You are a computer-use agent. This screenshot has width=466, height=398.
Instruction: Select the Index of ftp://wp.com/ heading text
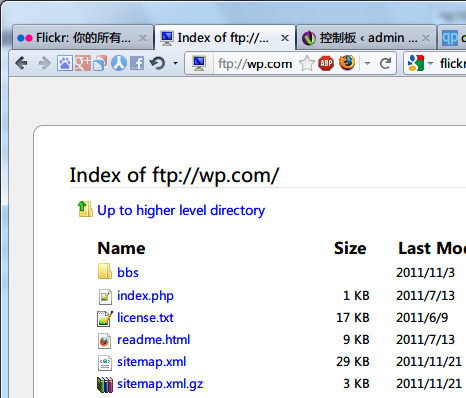click(174, 175)
